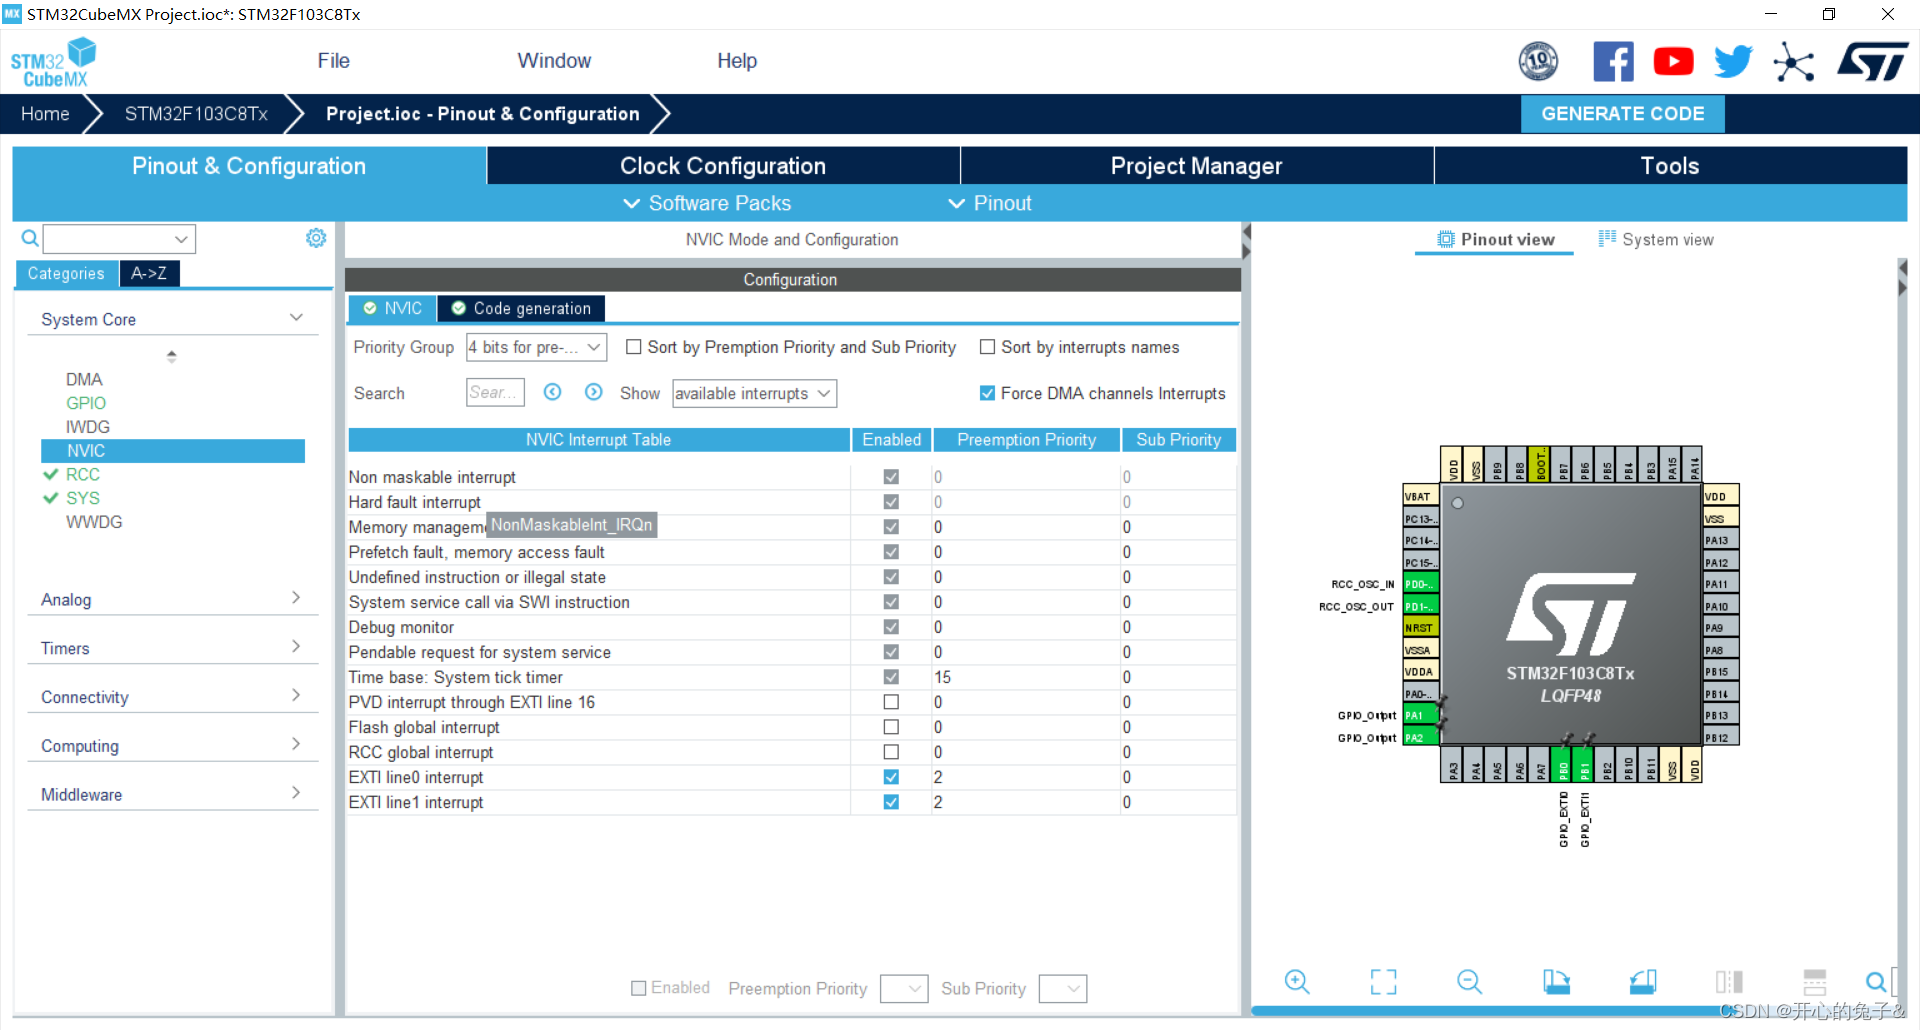Rotate chip clockwise icon in pinout toolbar
Viewport: 1920px width, 1030px height.
coord(1556,982)
